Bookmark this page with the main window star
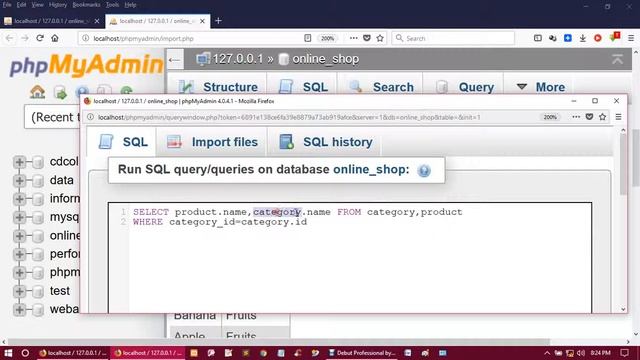640x360 pixels. point(380,38)
